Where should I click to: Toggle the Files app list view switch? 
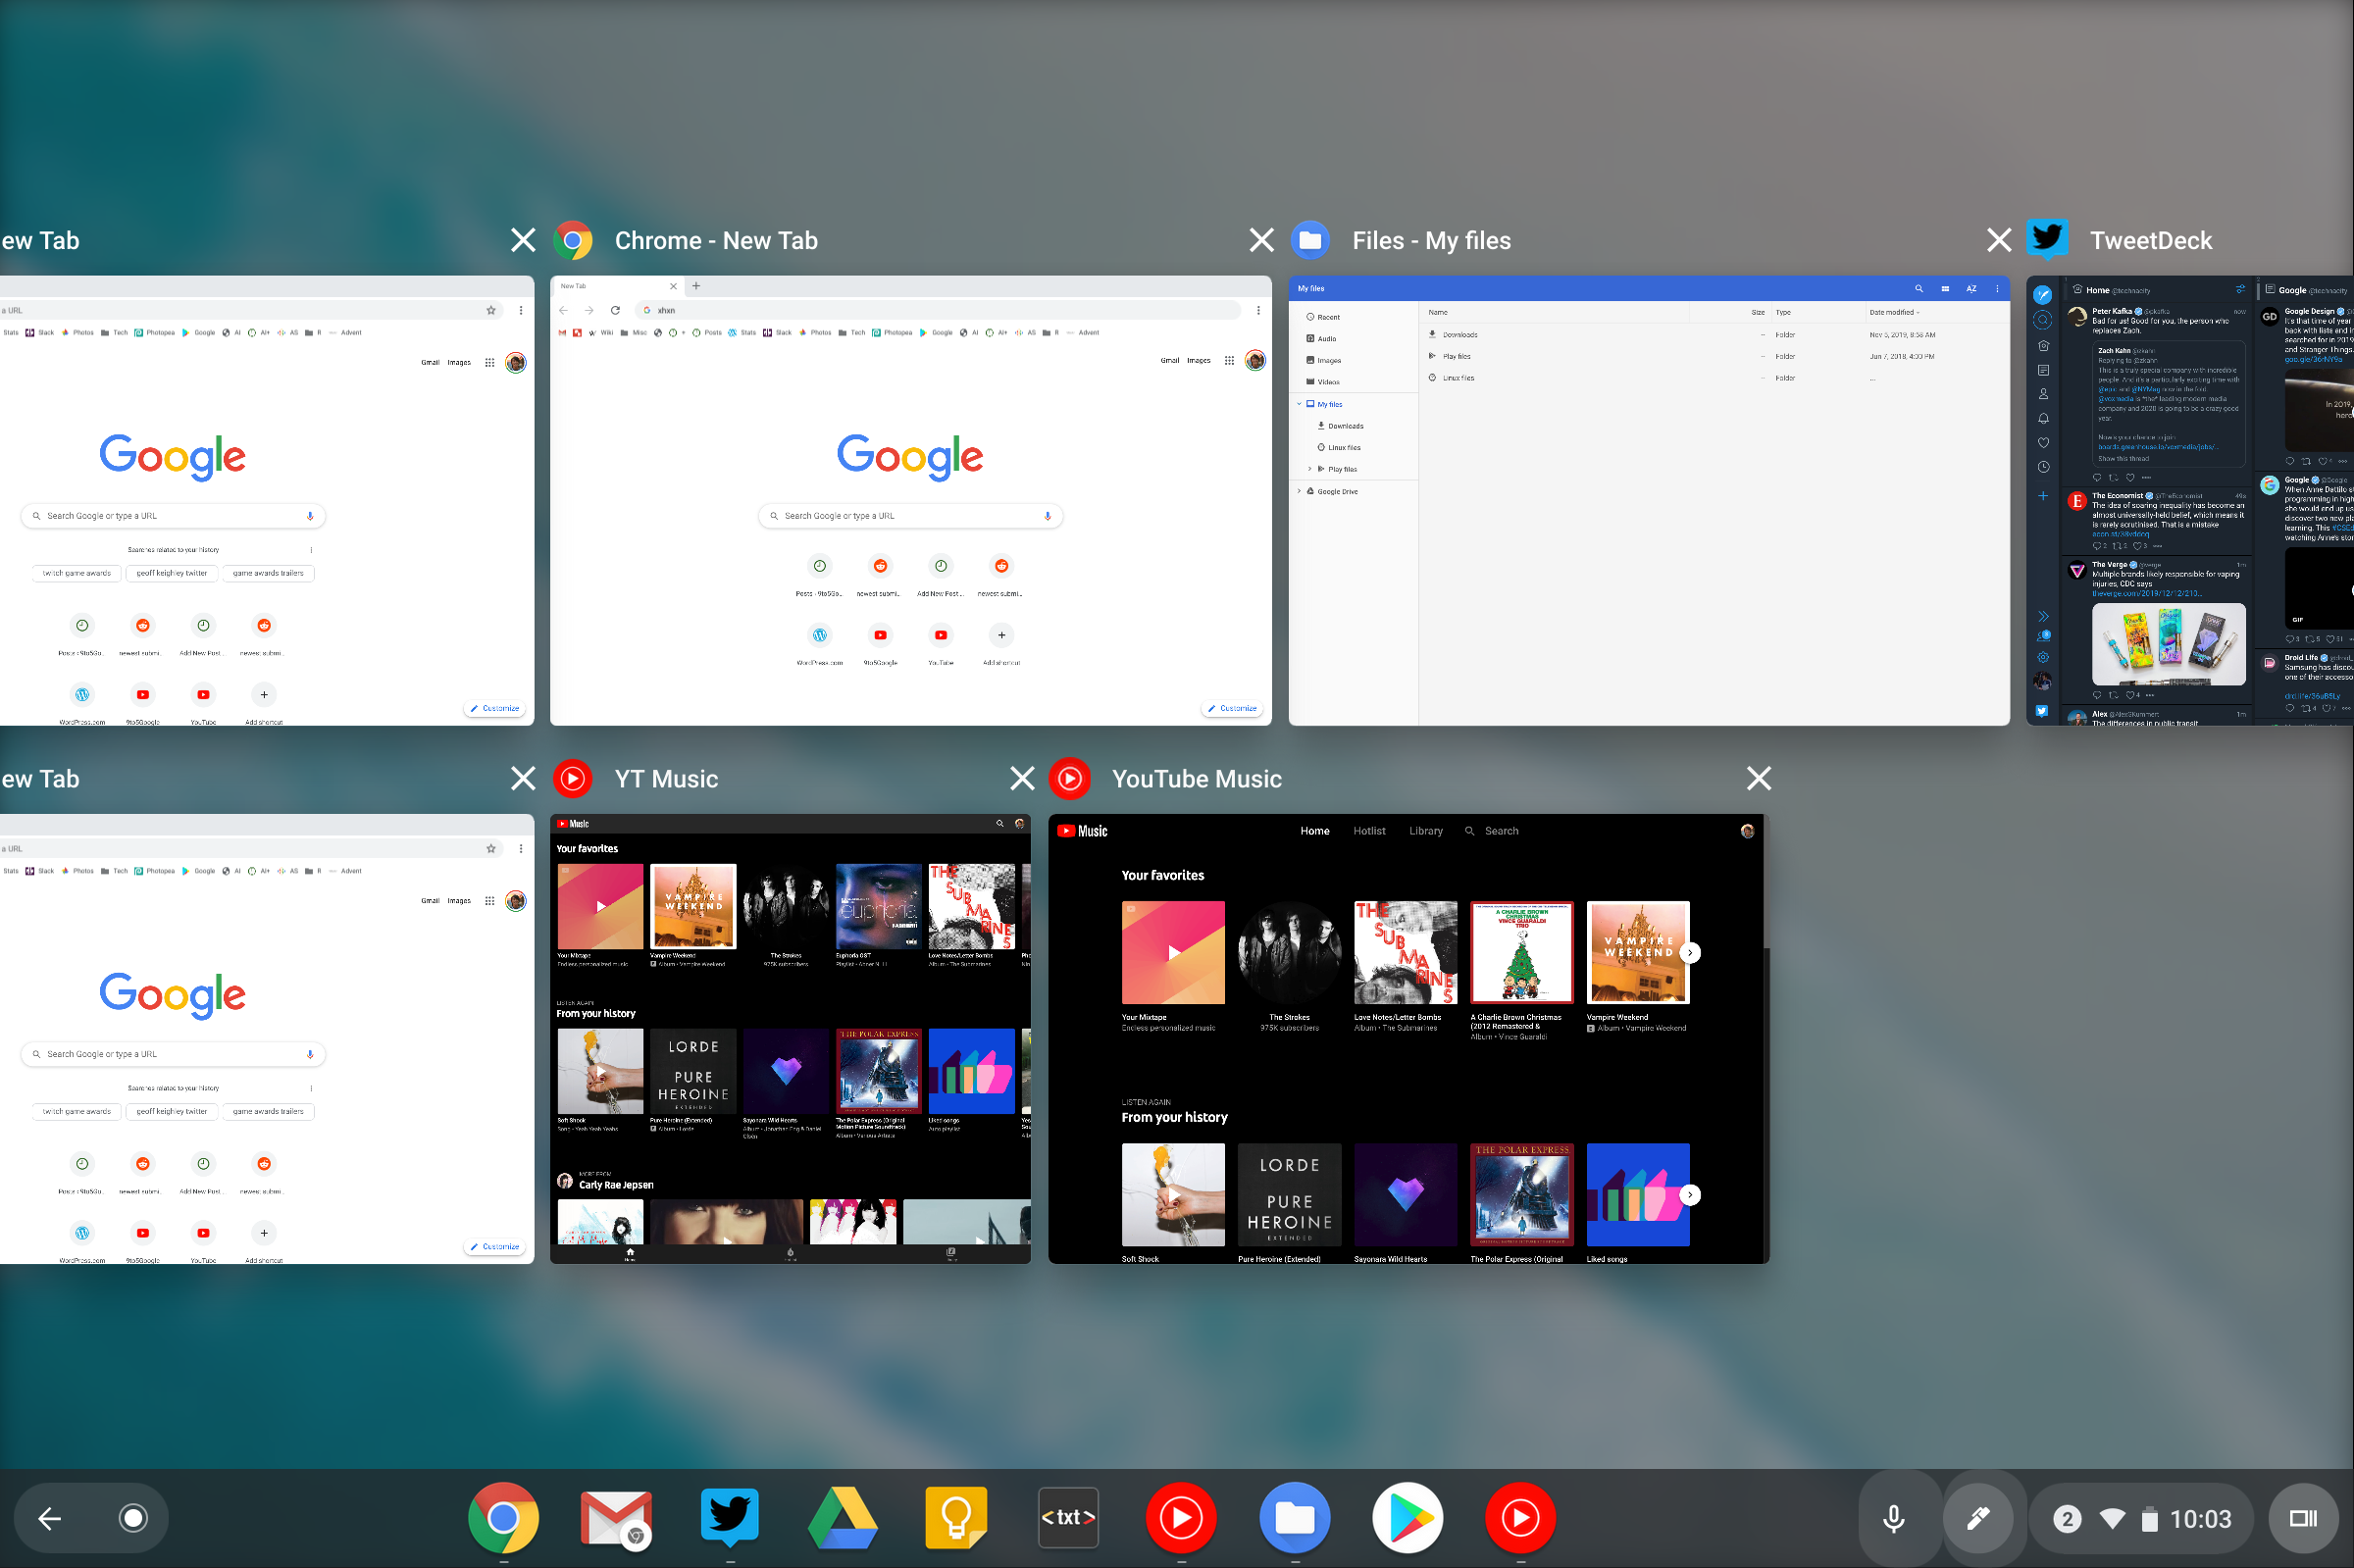point(1946,289)
